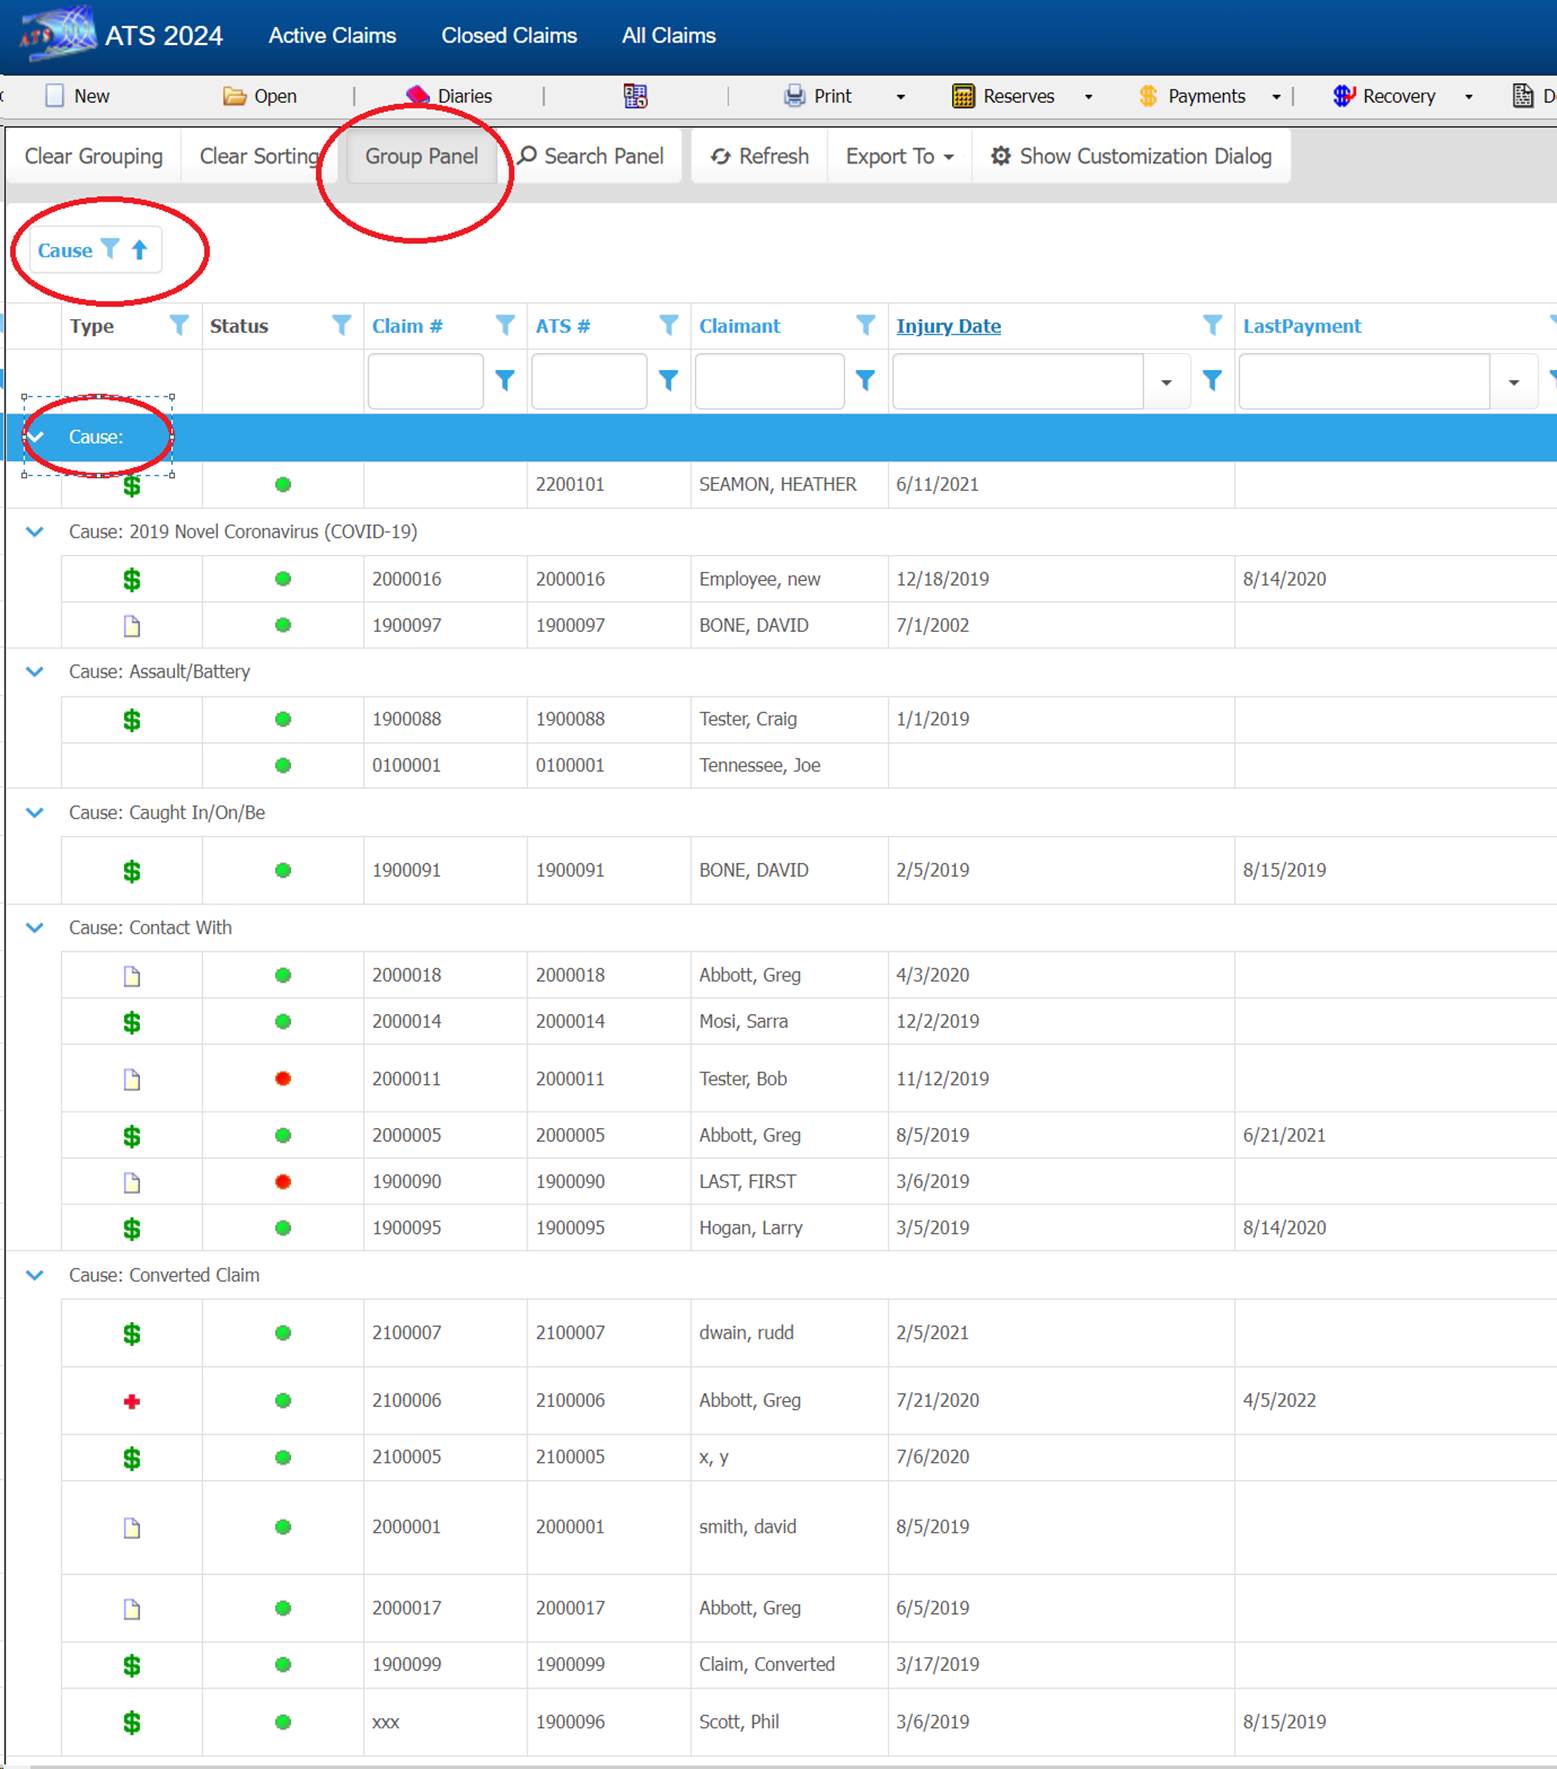The image size is (1557, 1769).
Task: Switch to the Closed Claims tab
Action: pos(509,36)
